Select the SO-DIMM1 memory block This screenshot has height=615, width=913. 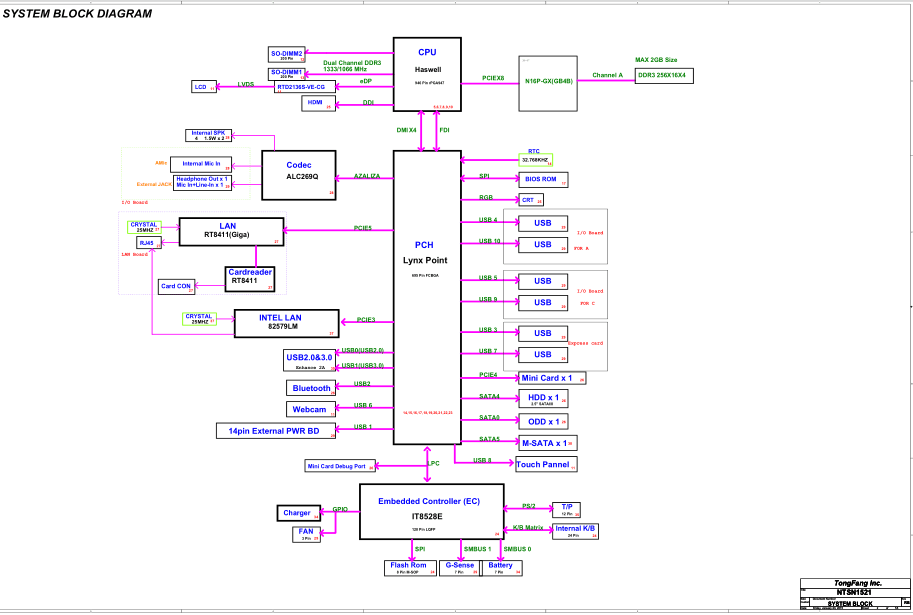[287, 74]
